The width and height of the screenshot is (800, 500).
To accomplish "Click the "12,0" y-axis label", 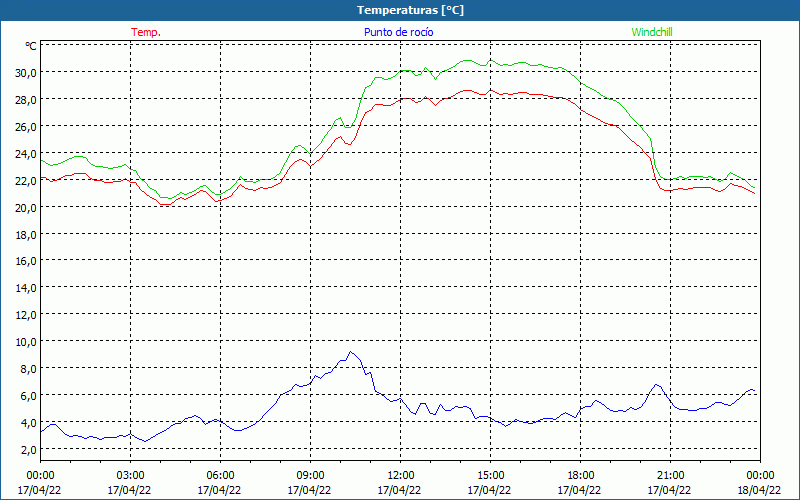I will click(x=26, y=315).
